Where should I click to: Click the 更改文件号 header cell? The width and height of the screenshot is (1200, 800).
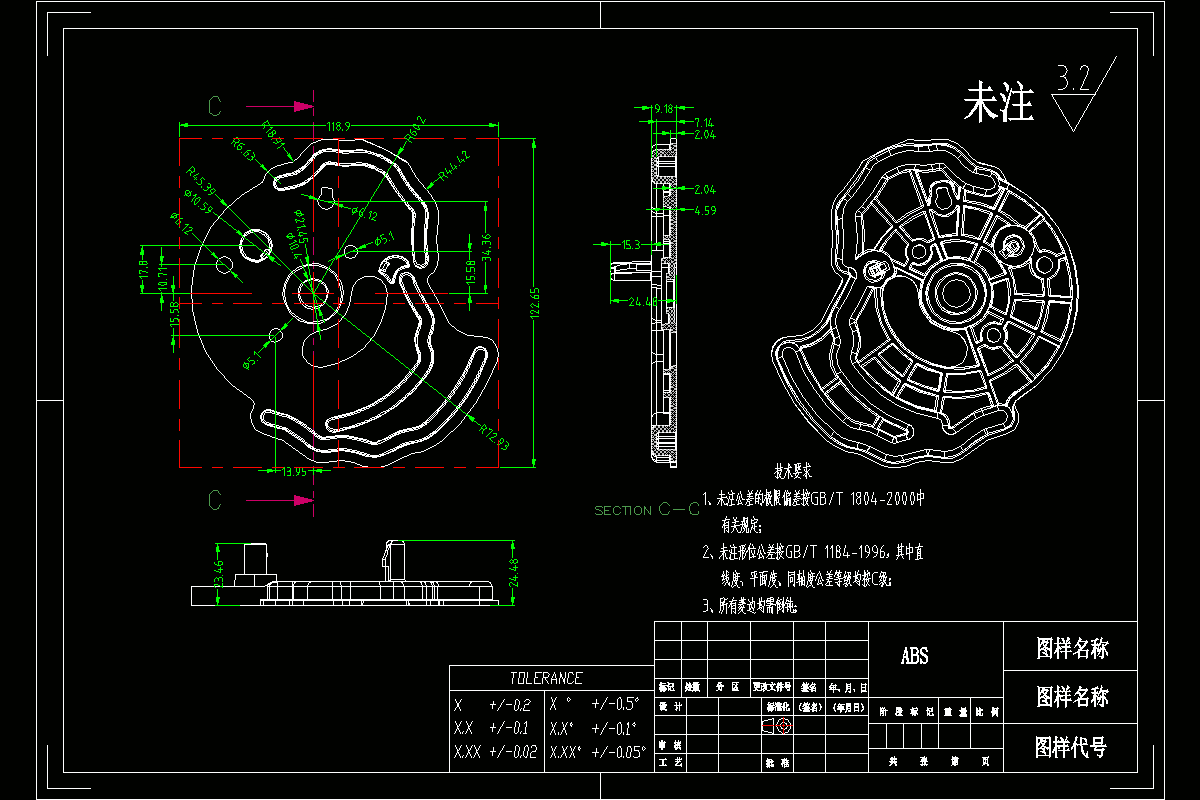tap(772, 687)
